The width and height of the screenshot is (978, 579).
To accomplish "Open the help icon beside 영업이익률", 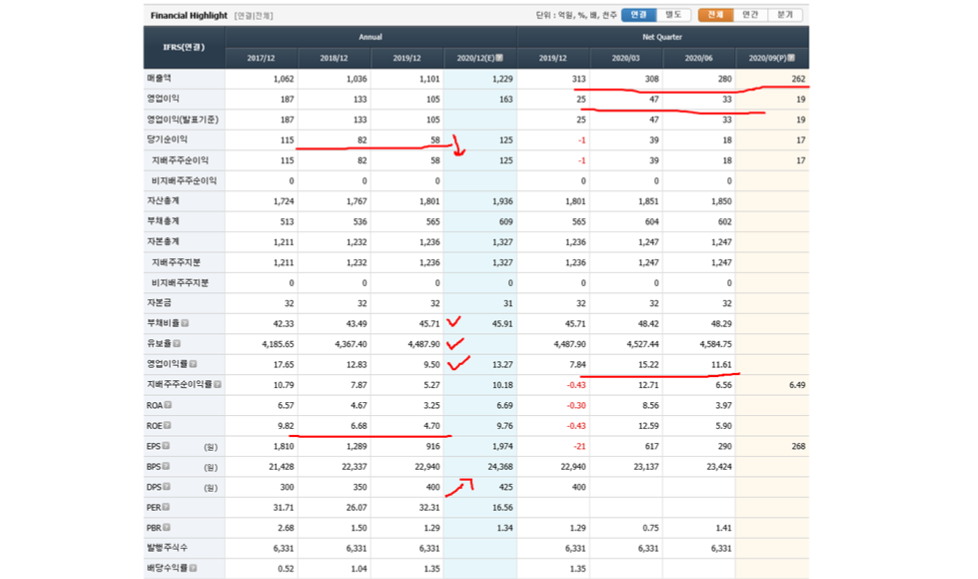I will coord(193,364).
